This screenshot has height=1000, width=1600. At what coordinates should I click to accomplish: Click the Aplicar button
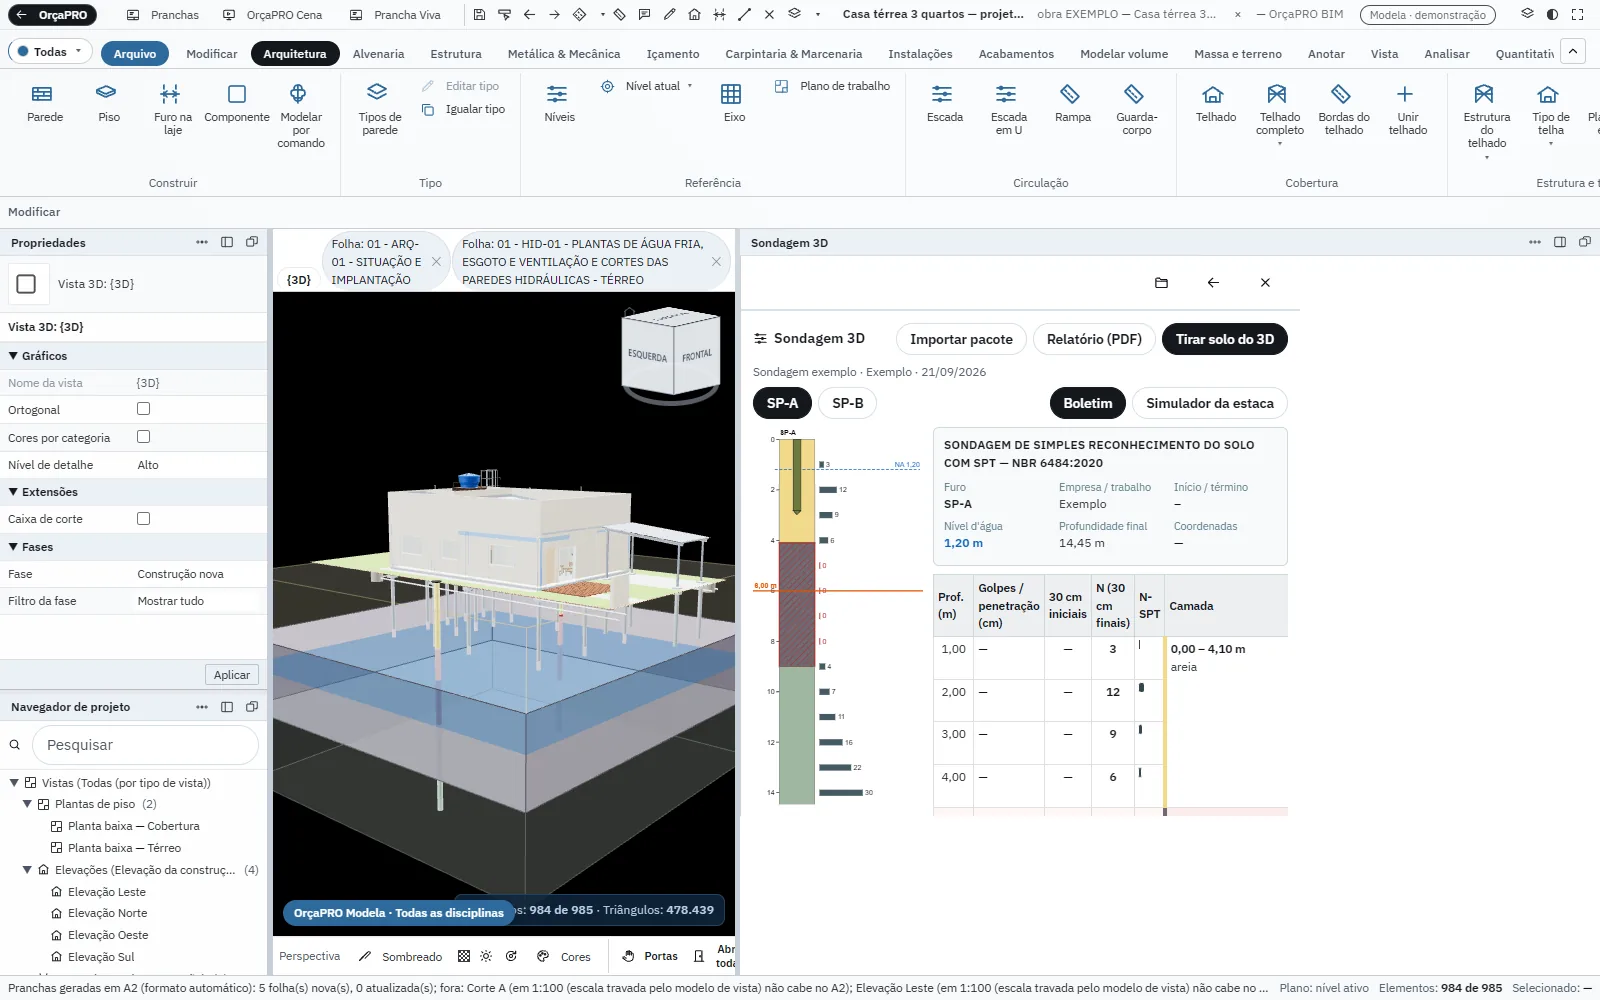232,675
